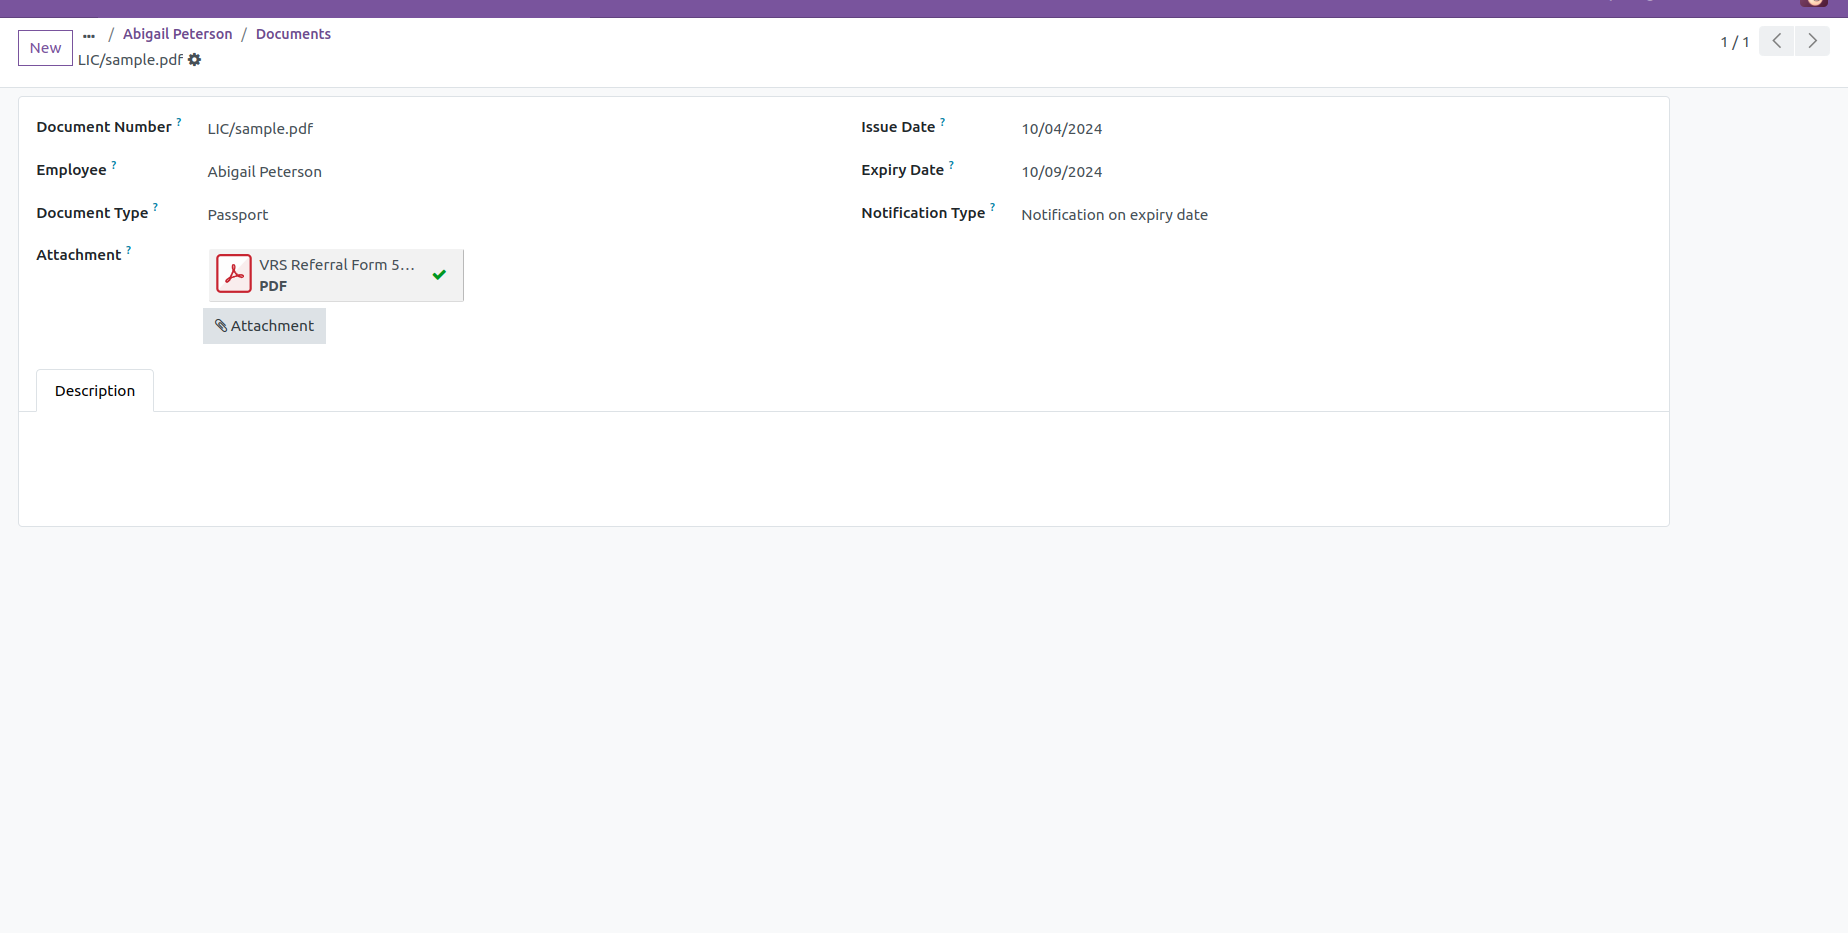Screen dimensions: 1848x933
Task: Click the New button
Action: pyautogui.click(x=45, y=48)
